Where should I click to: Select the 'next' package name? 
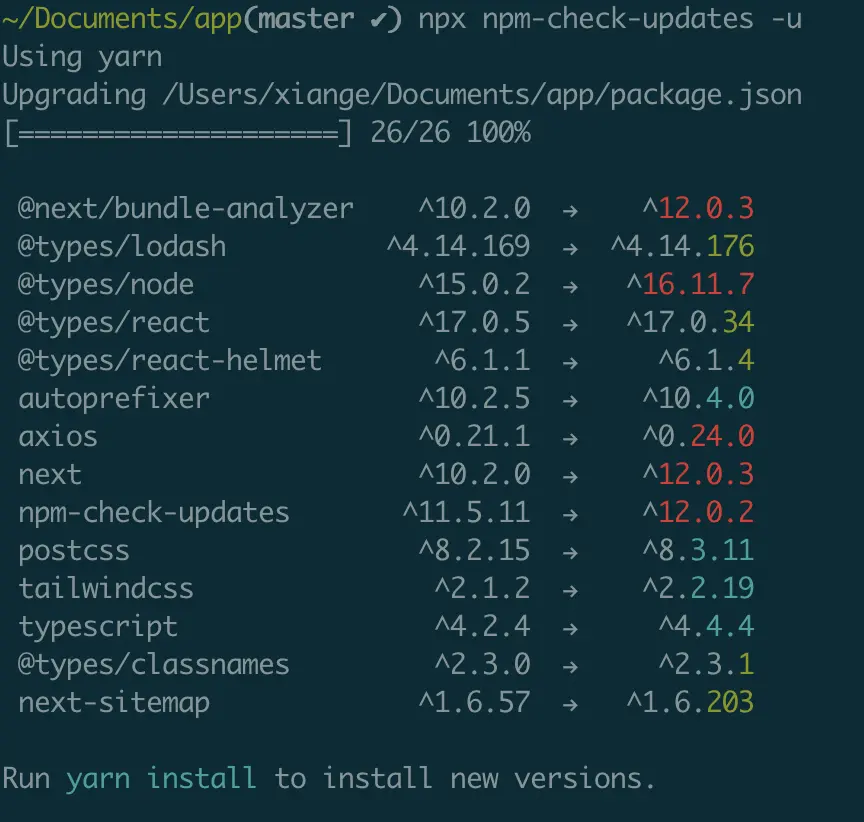click(x=50, y=475)
